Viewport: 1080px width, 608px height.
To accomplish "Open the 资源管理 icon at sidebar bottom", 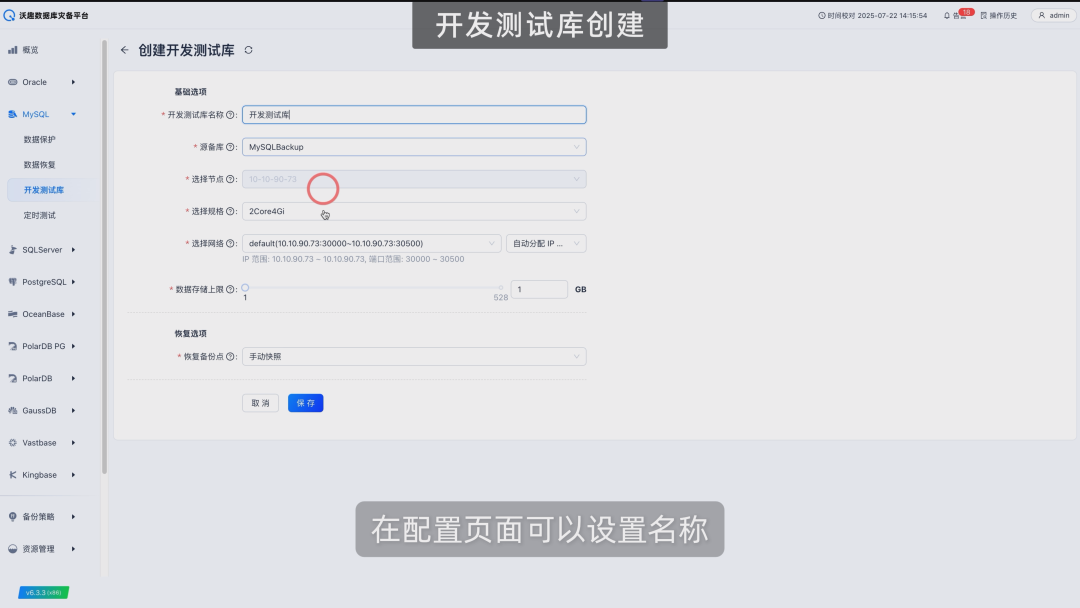I will click(14, 548).
